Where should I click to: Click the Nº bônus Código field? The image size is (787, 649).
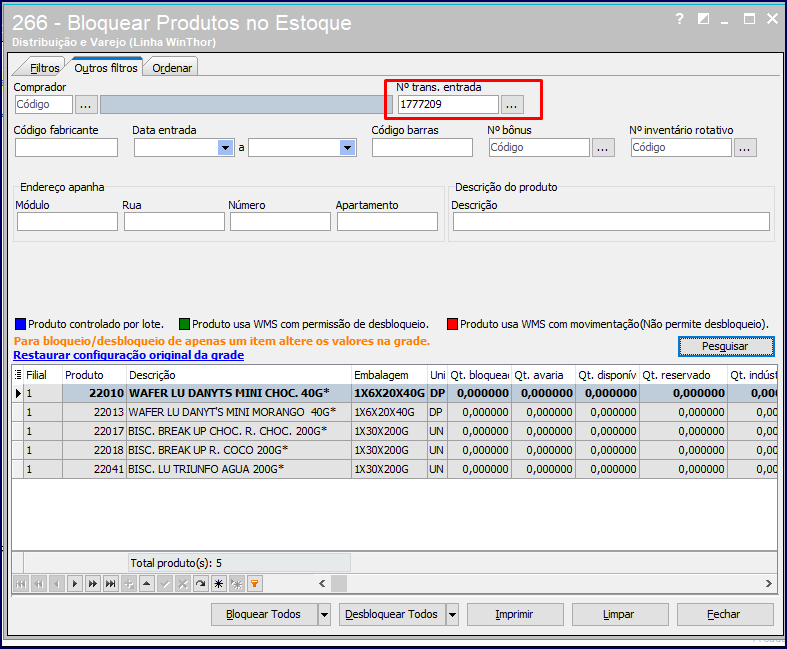tap(540, 148)
